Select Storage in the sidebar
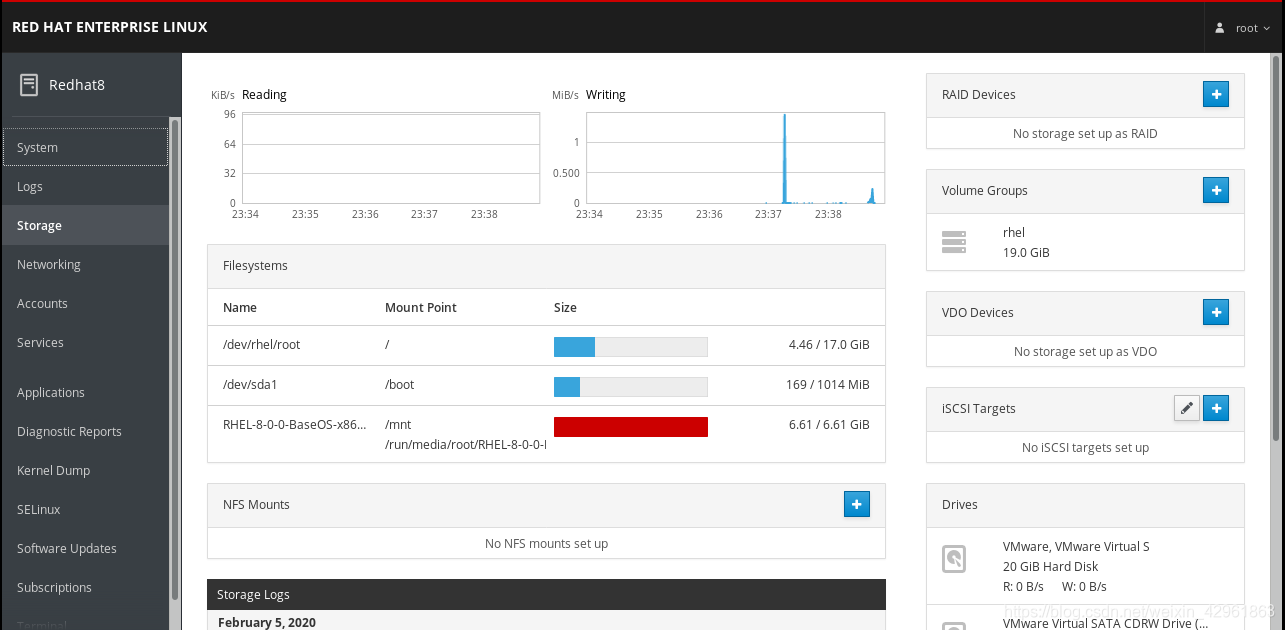Viewport: 1285px width, 630px height. [85, 225]
